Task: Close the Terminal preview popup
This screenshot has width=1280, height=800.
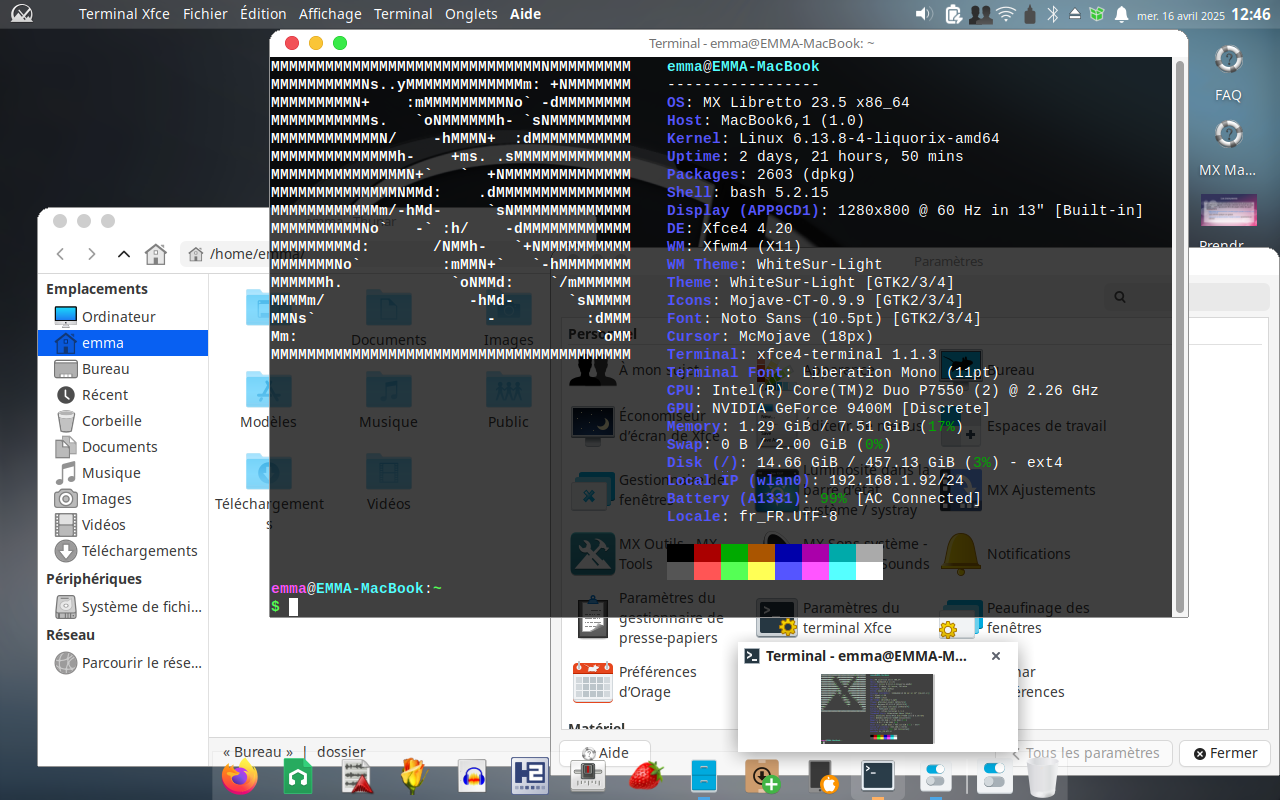Action: [995, 656]
